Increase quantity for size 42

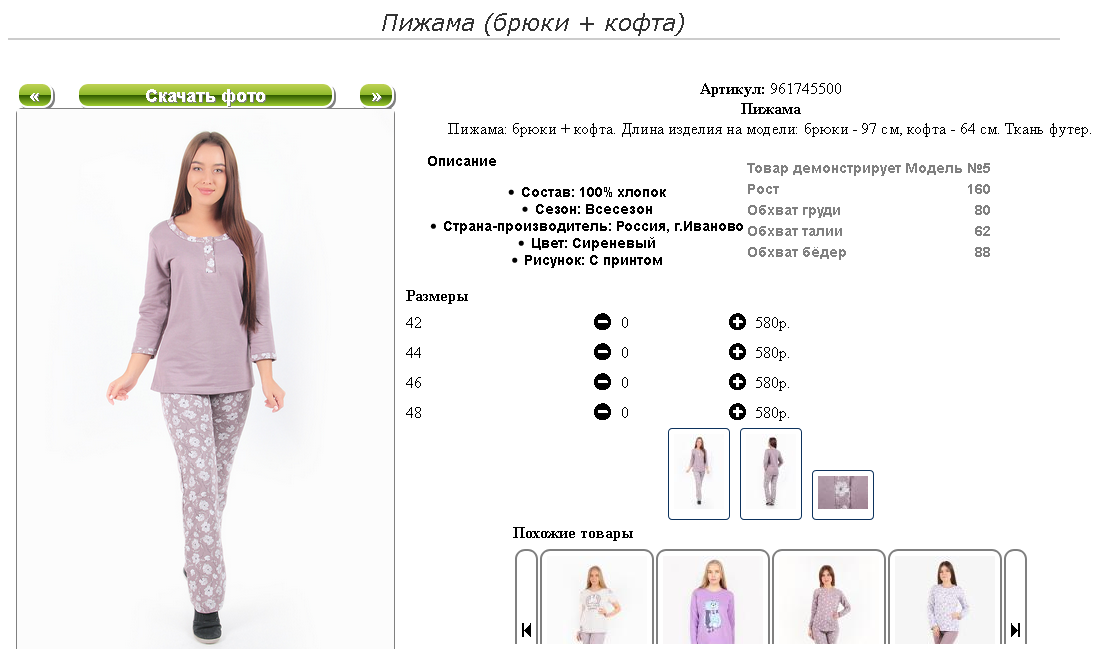point(737,322)
